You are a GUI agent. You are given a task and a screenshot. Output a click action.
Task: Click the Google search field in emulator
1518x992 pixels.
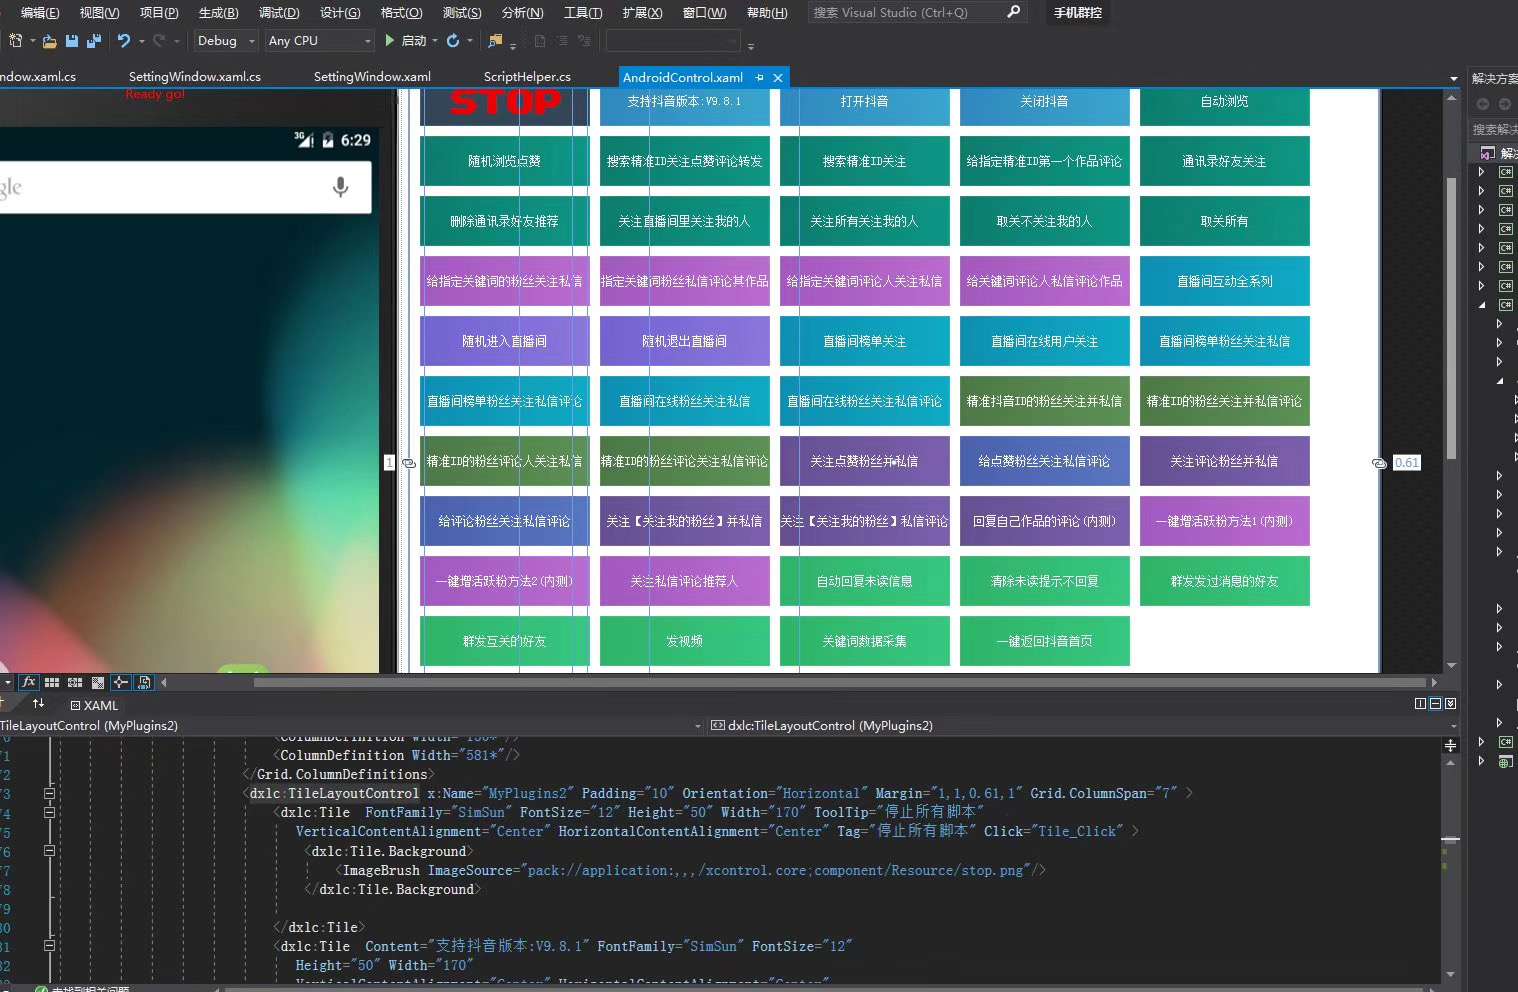tap(185, 188)
